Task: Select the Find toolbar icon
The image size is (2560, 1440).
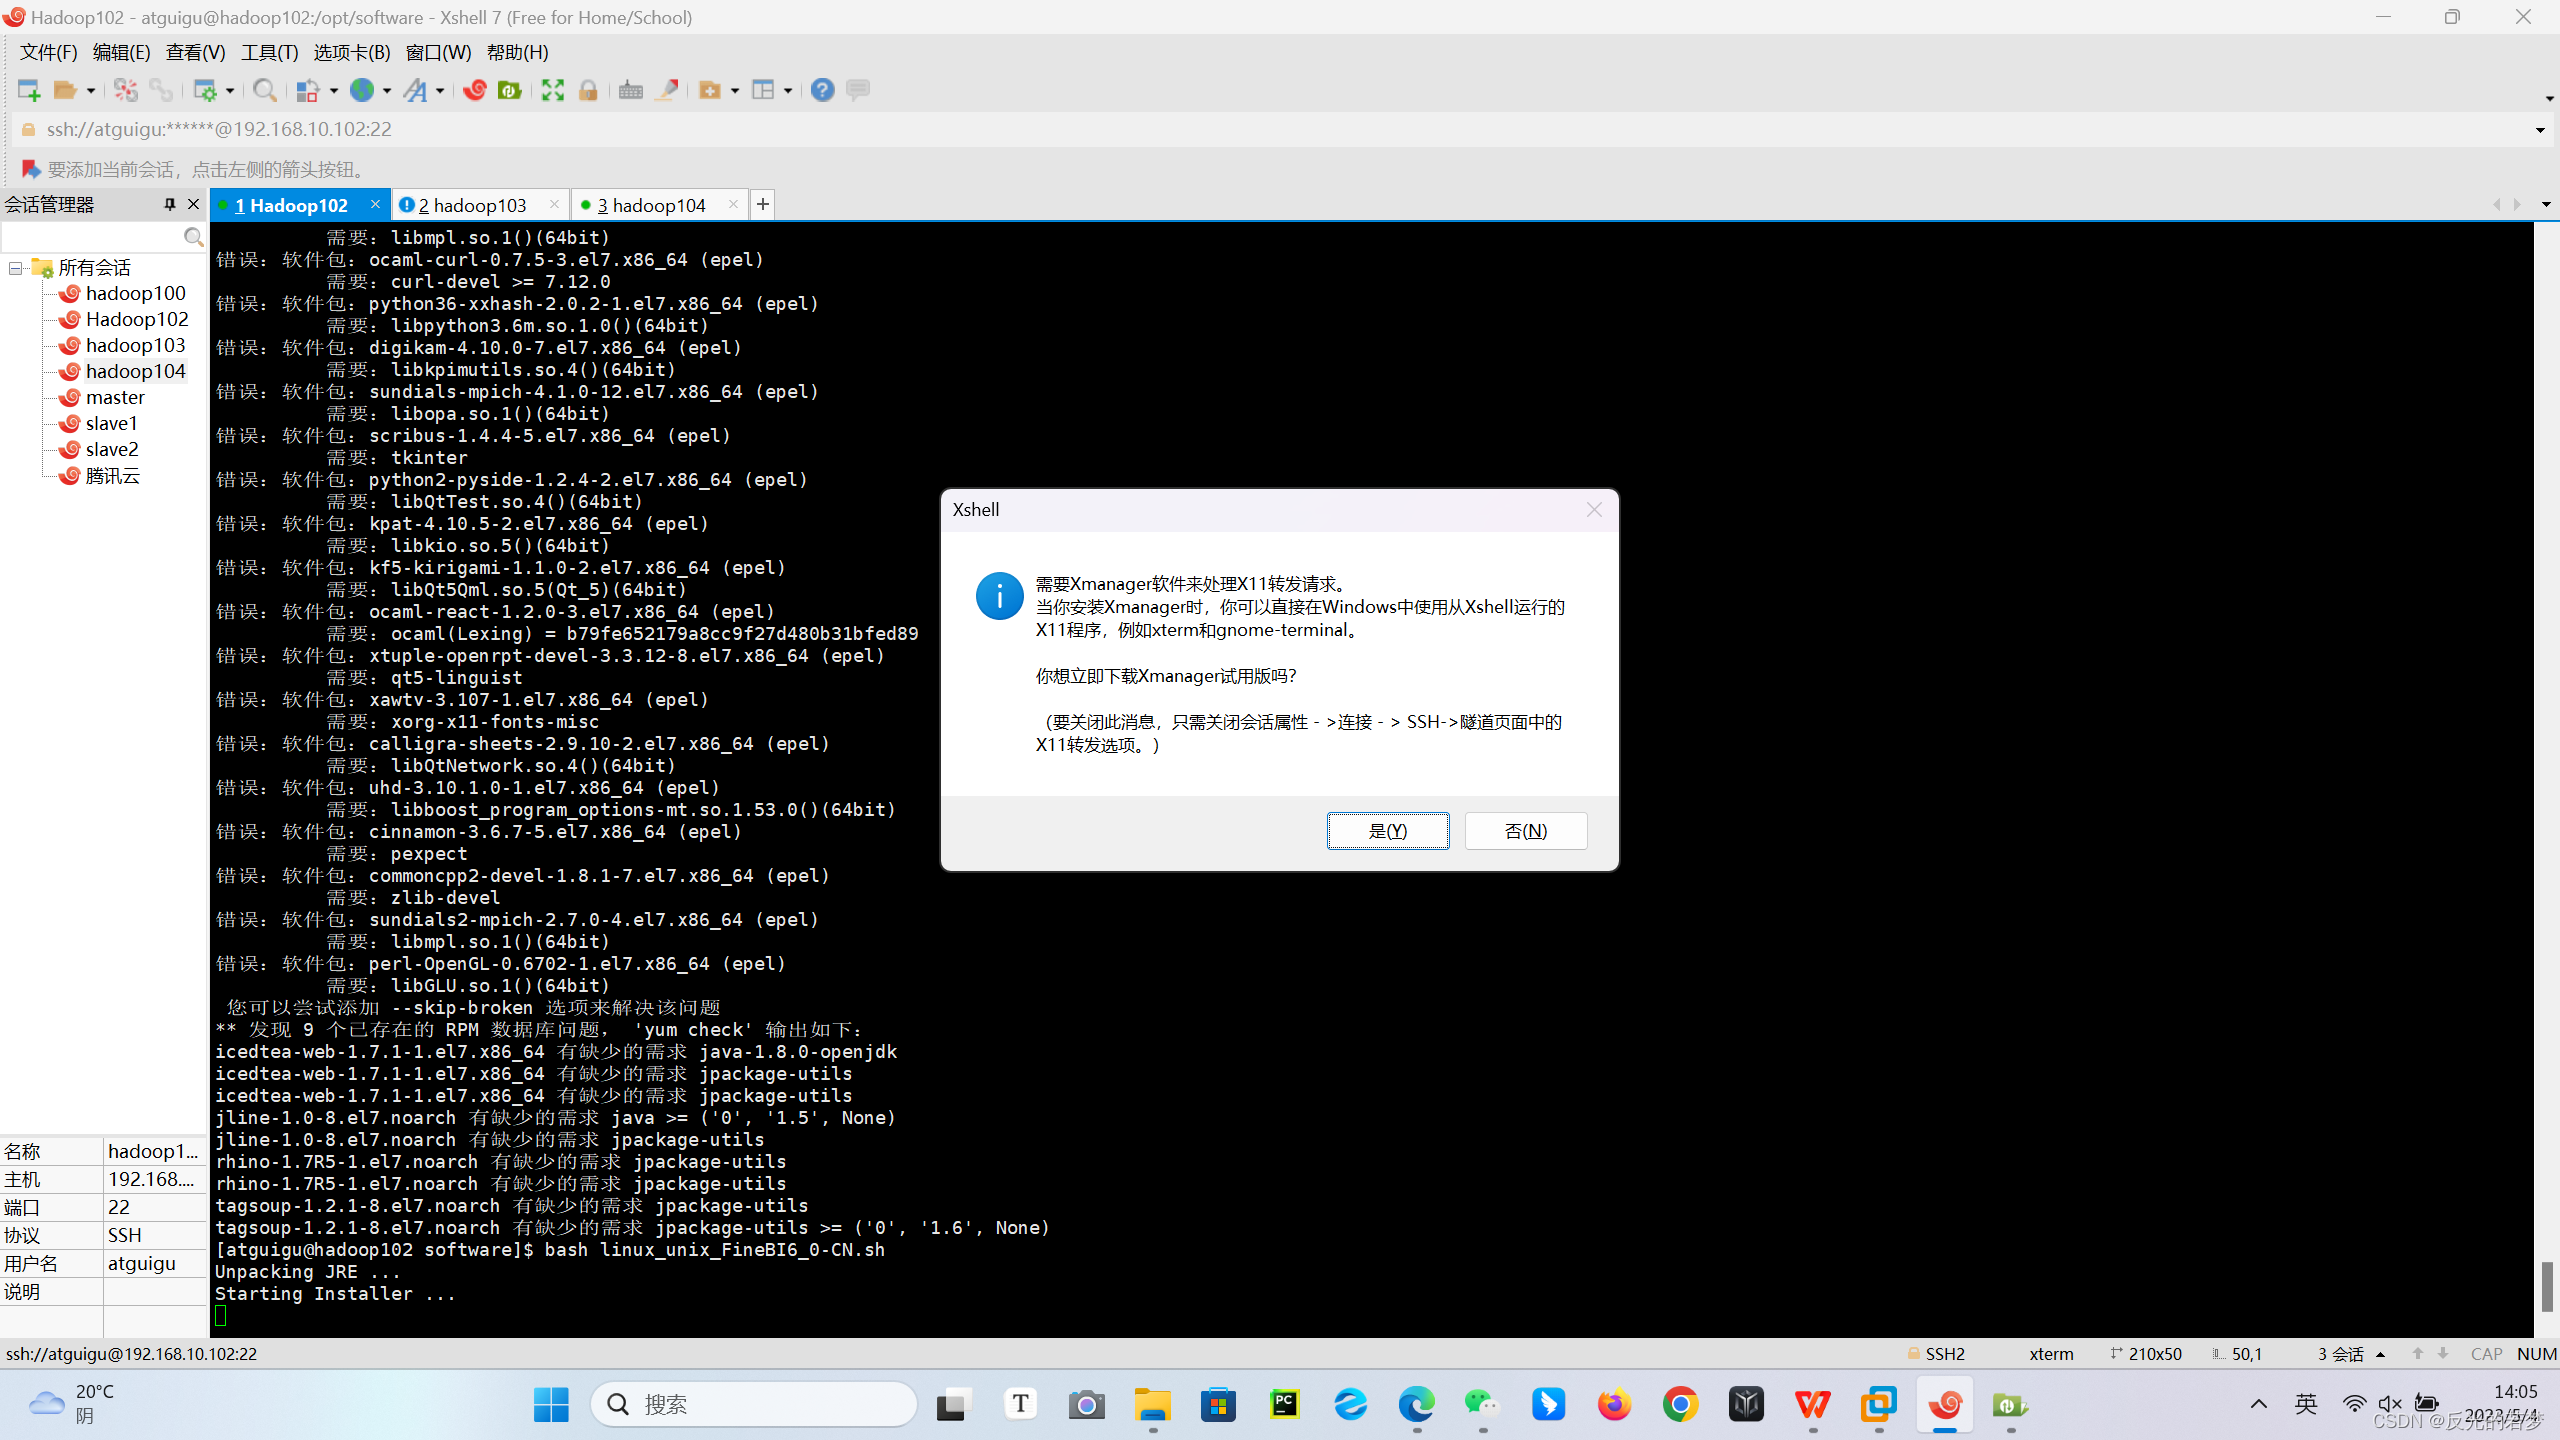Action: coord(265,90)
